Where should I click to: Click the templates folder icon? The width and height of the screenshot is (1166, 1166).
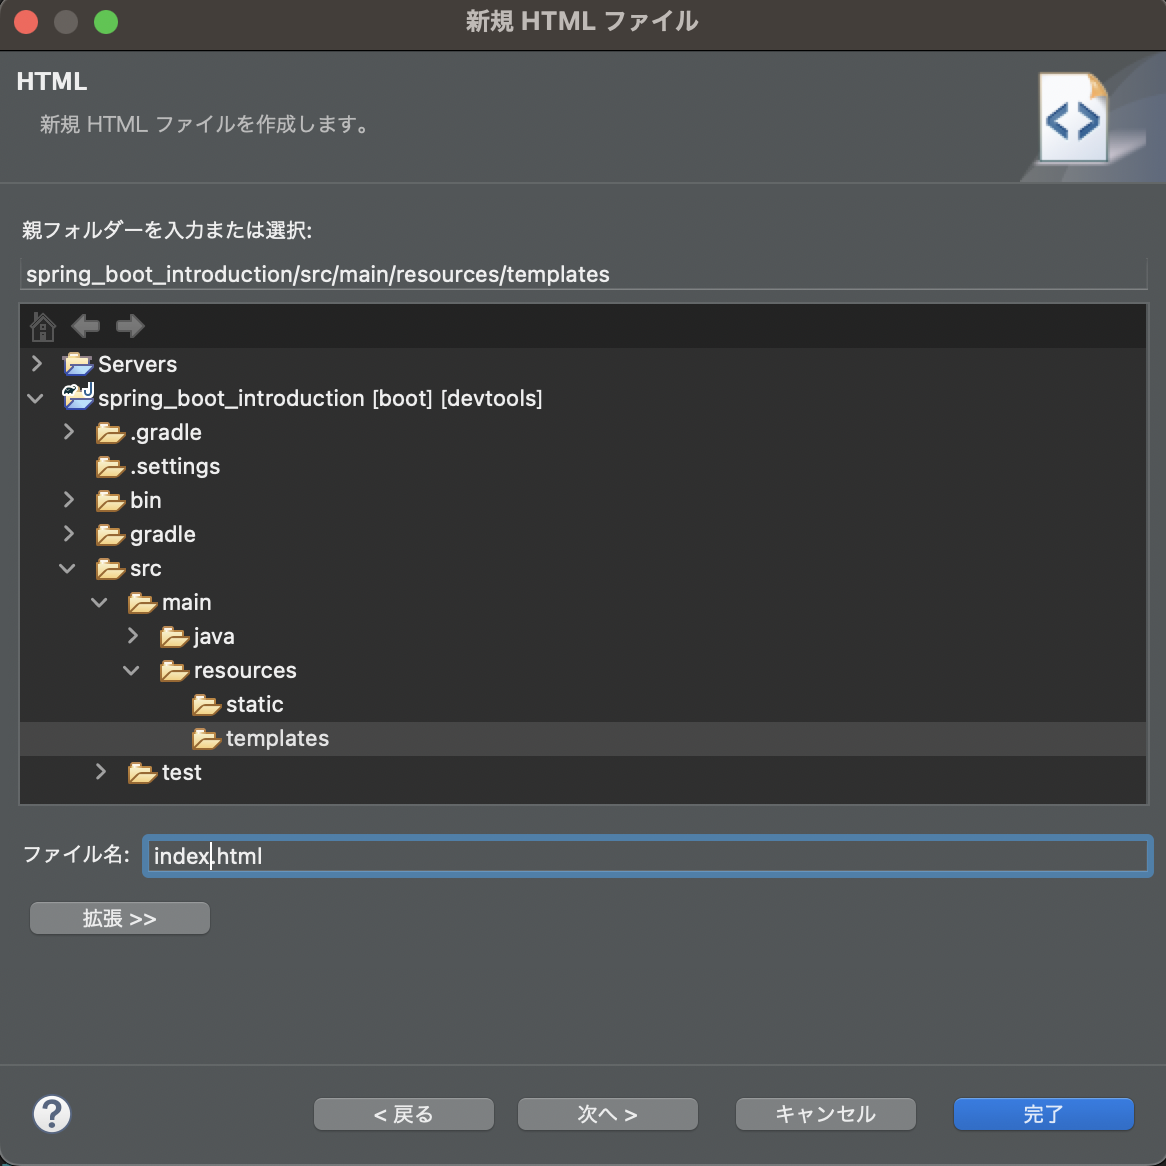[x=206, y=738]
